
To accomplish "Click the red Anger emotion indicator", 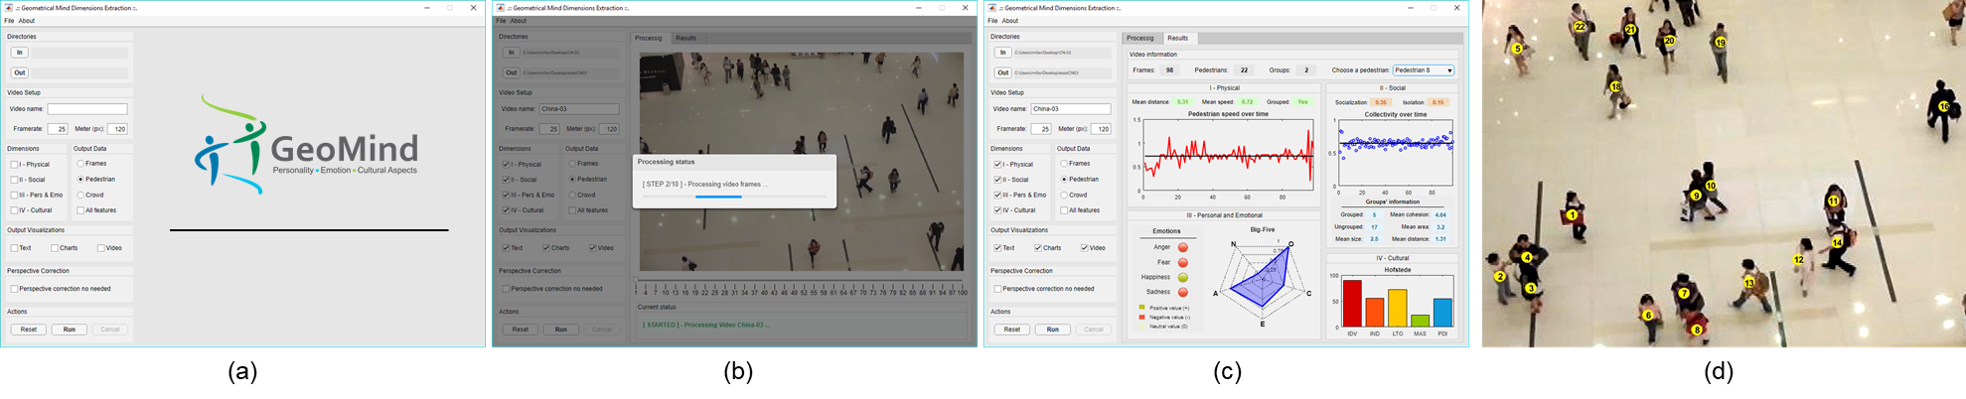I will point(1183,247).
